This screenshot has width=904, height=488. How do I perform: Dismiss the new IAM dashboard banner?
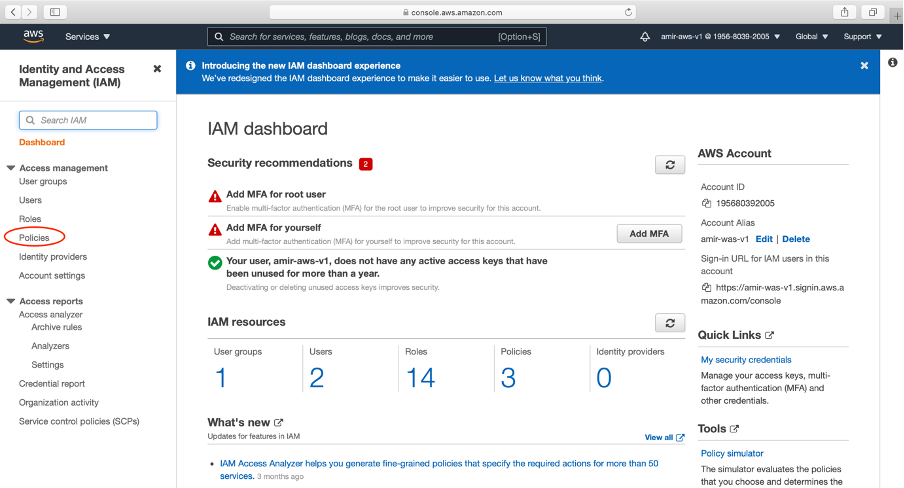[864, 66]
